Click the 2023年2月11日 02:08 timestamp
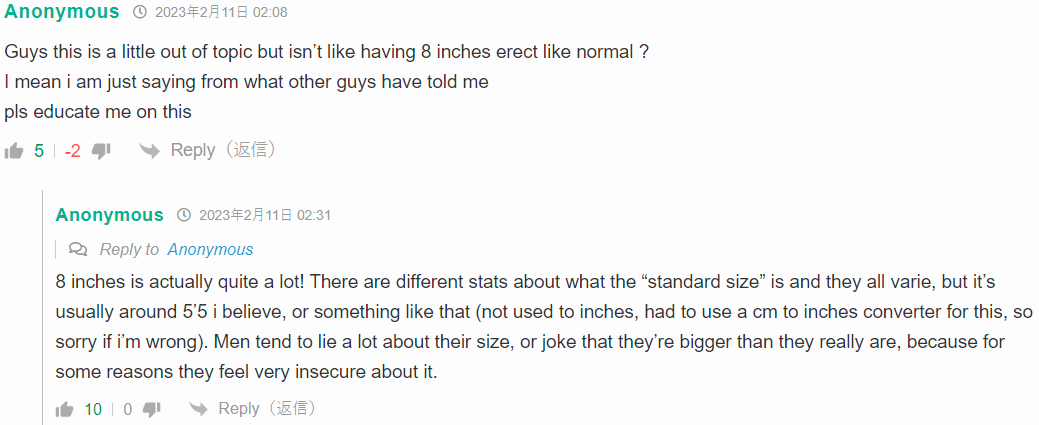 click(221, 12)
